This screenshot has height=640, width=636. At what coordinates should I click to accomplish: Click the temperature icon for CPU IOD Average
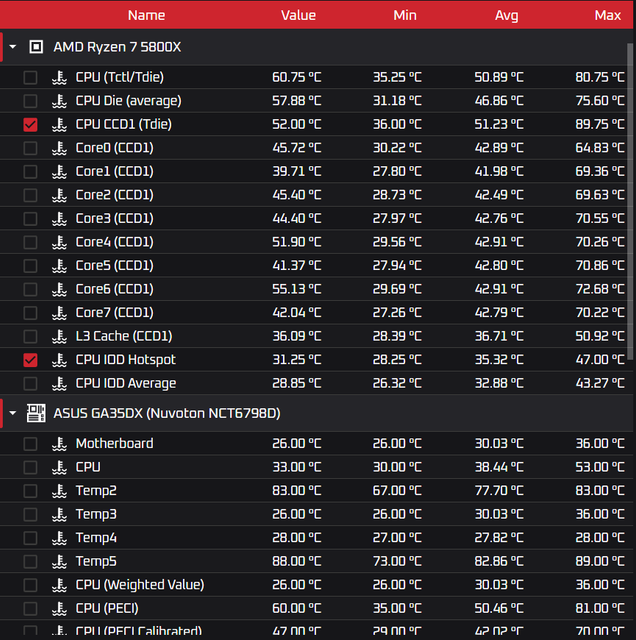[x=60, y=383]
